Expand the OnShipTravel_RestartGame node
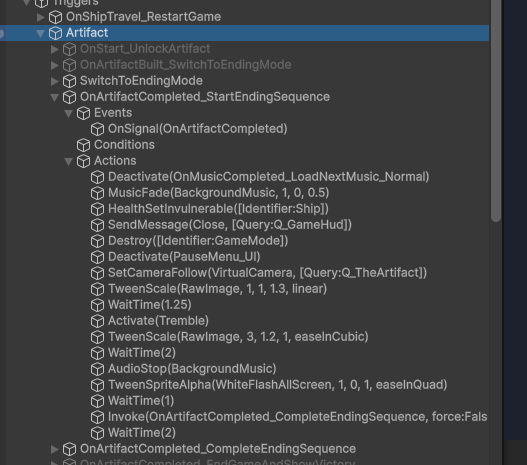Screen dimensions: 527x465 tap(40, 17)
